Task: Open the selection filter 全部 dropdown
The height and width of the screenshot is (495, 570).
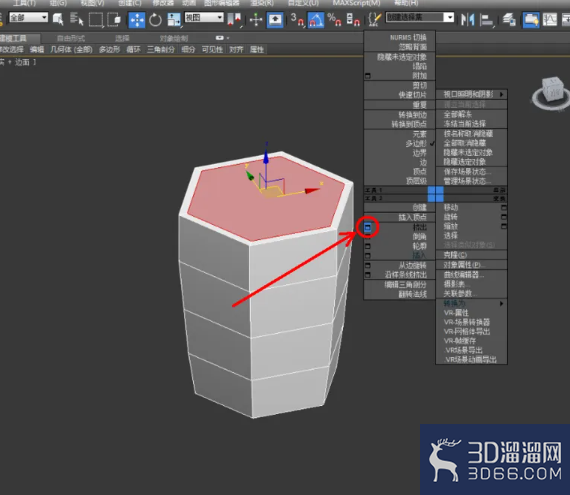Action: (28, 17)
